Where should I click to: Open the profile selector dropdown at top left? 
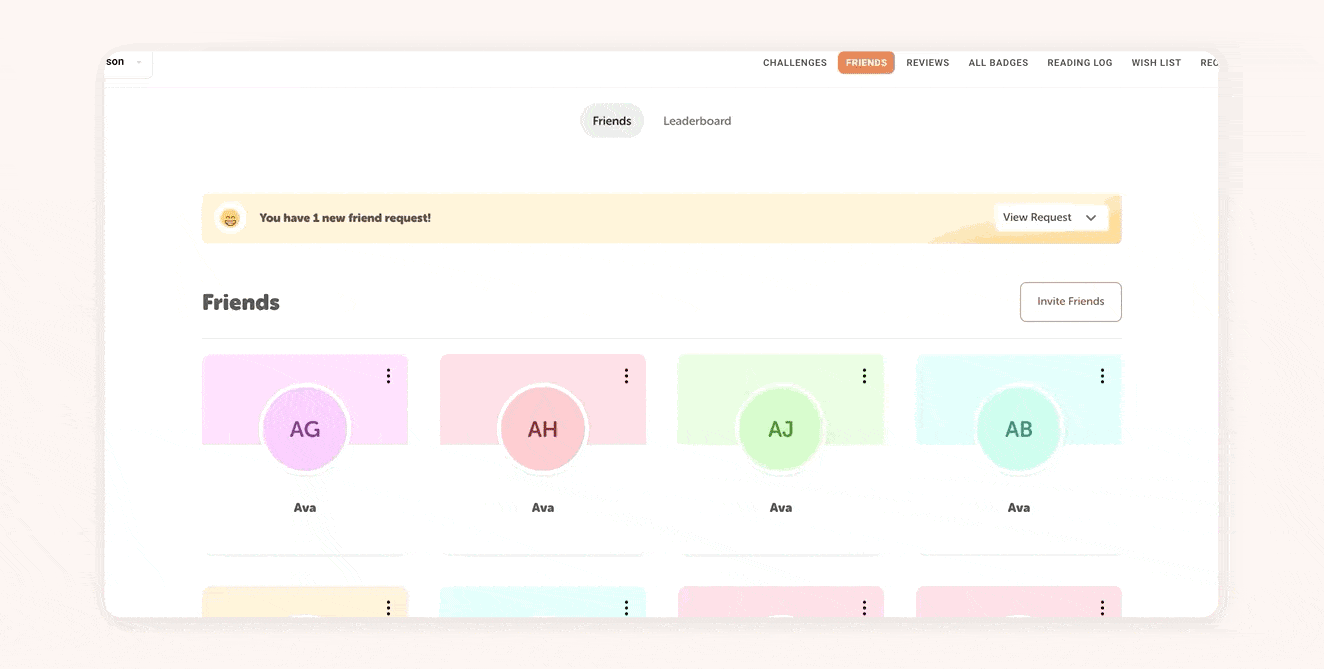pos(128,62)
